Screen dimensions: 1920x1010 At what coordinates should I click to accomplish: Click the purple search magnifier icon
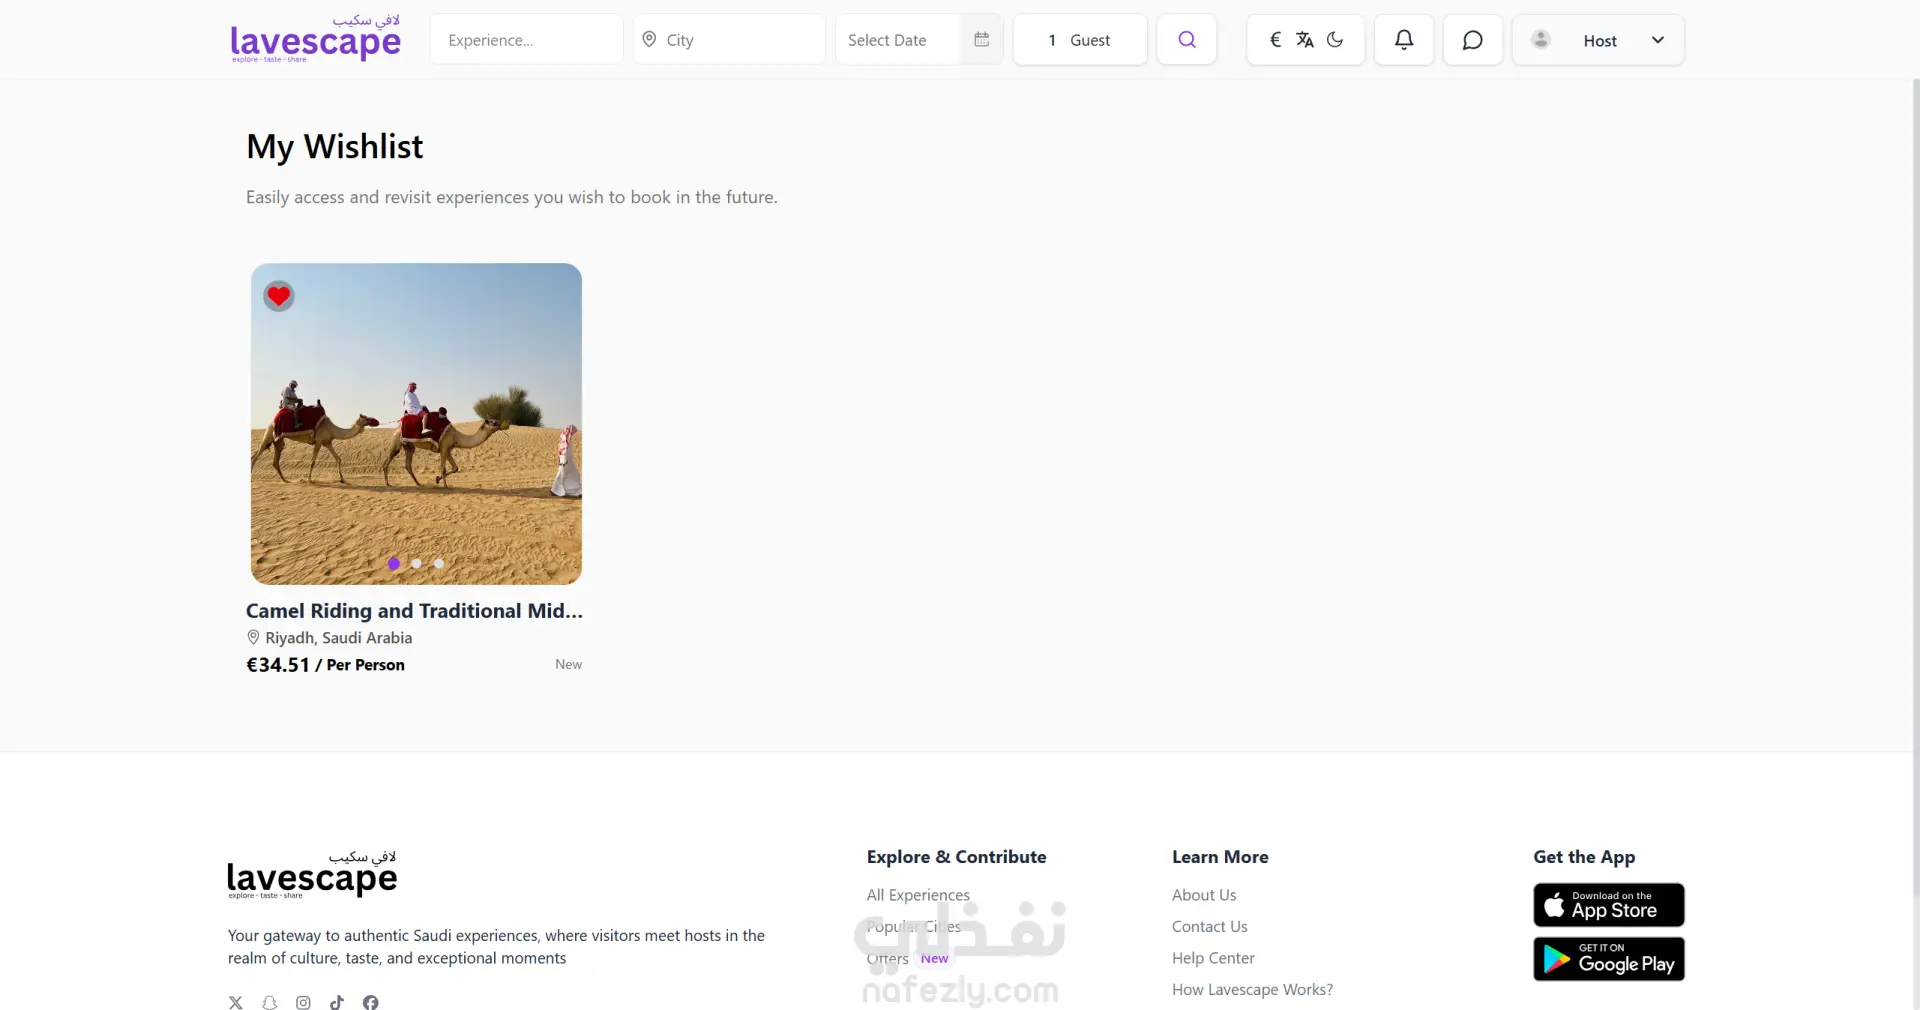(x=1186, y=40)
